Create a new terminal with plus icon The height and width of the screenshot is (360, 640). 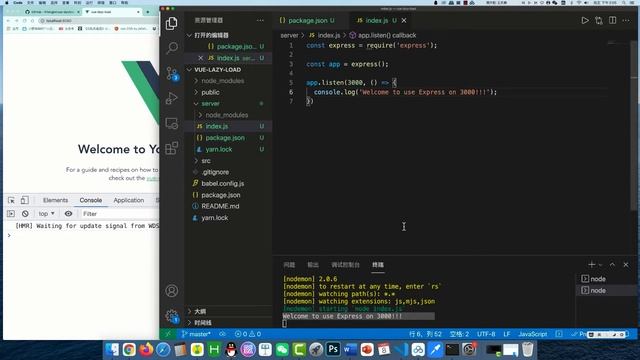coord(591,264)
